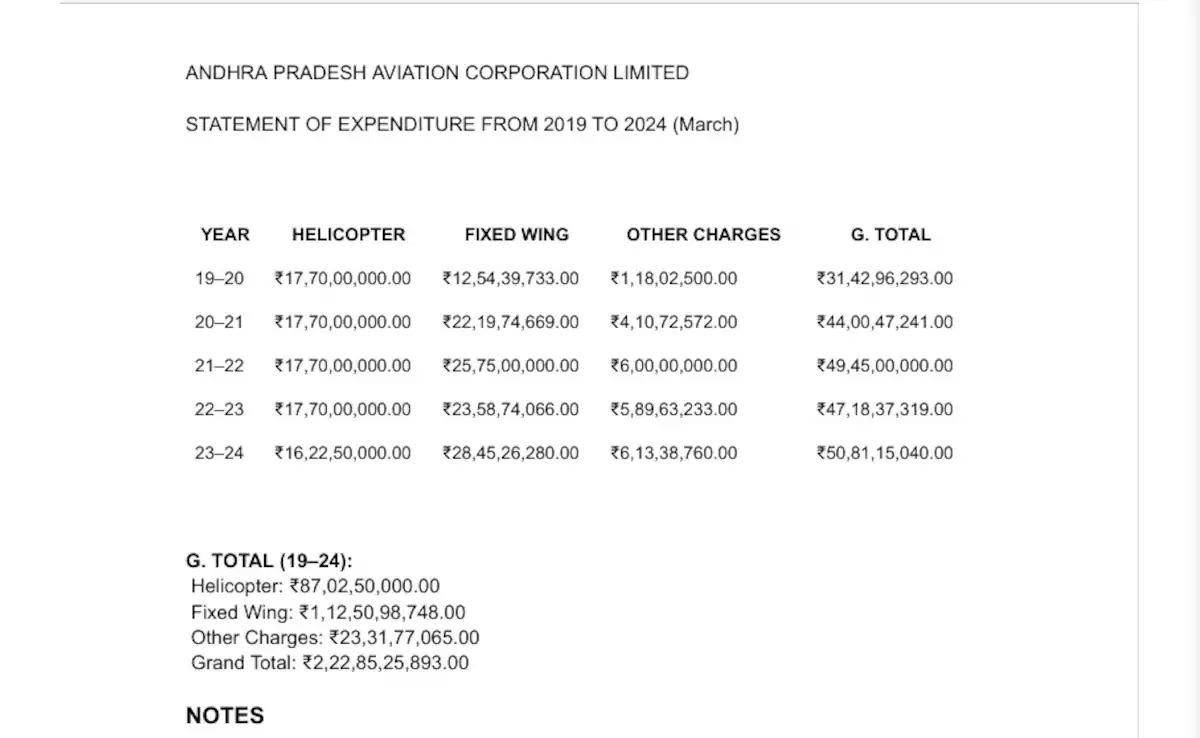
Task: Click the ₹44,00,47,241.00 total for 20–21
Action: pos(884,322)
